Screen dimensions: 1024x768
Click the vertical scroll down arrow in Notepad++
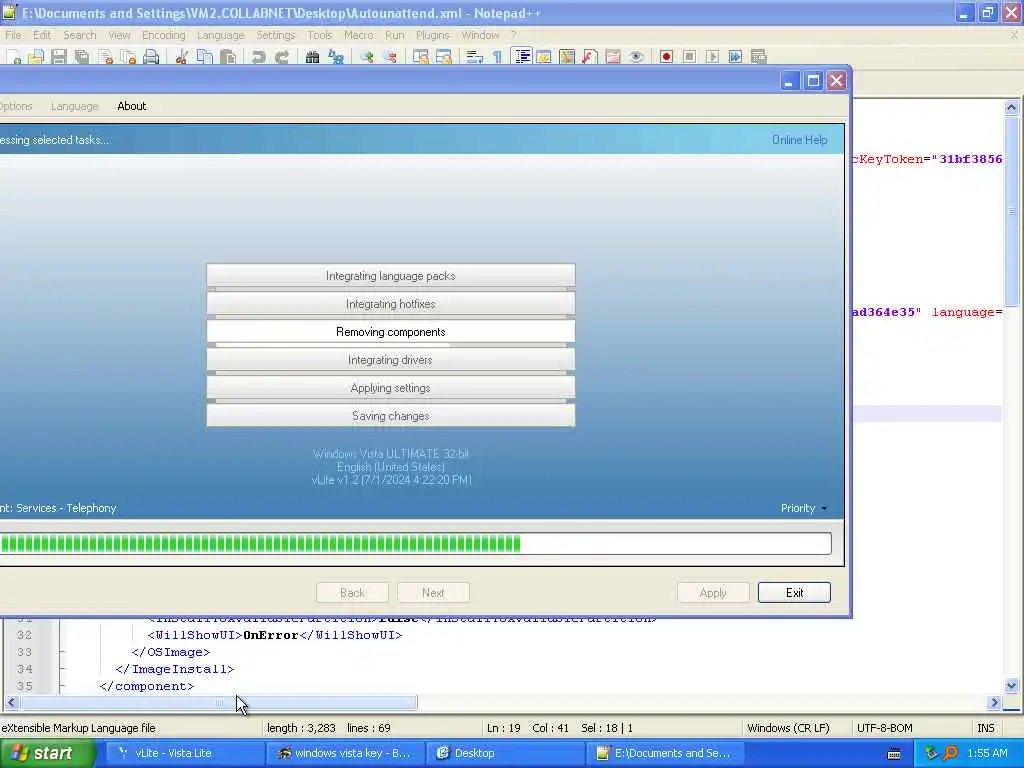tap(1012, 686)
